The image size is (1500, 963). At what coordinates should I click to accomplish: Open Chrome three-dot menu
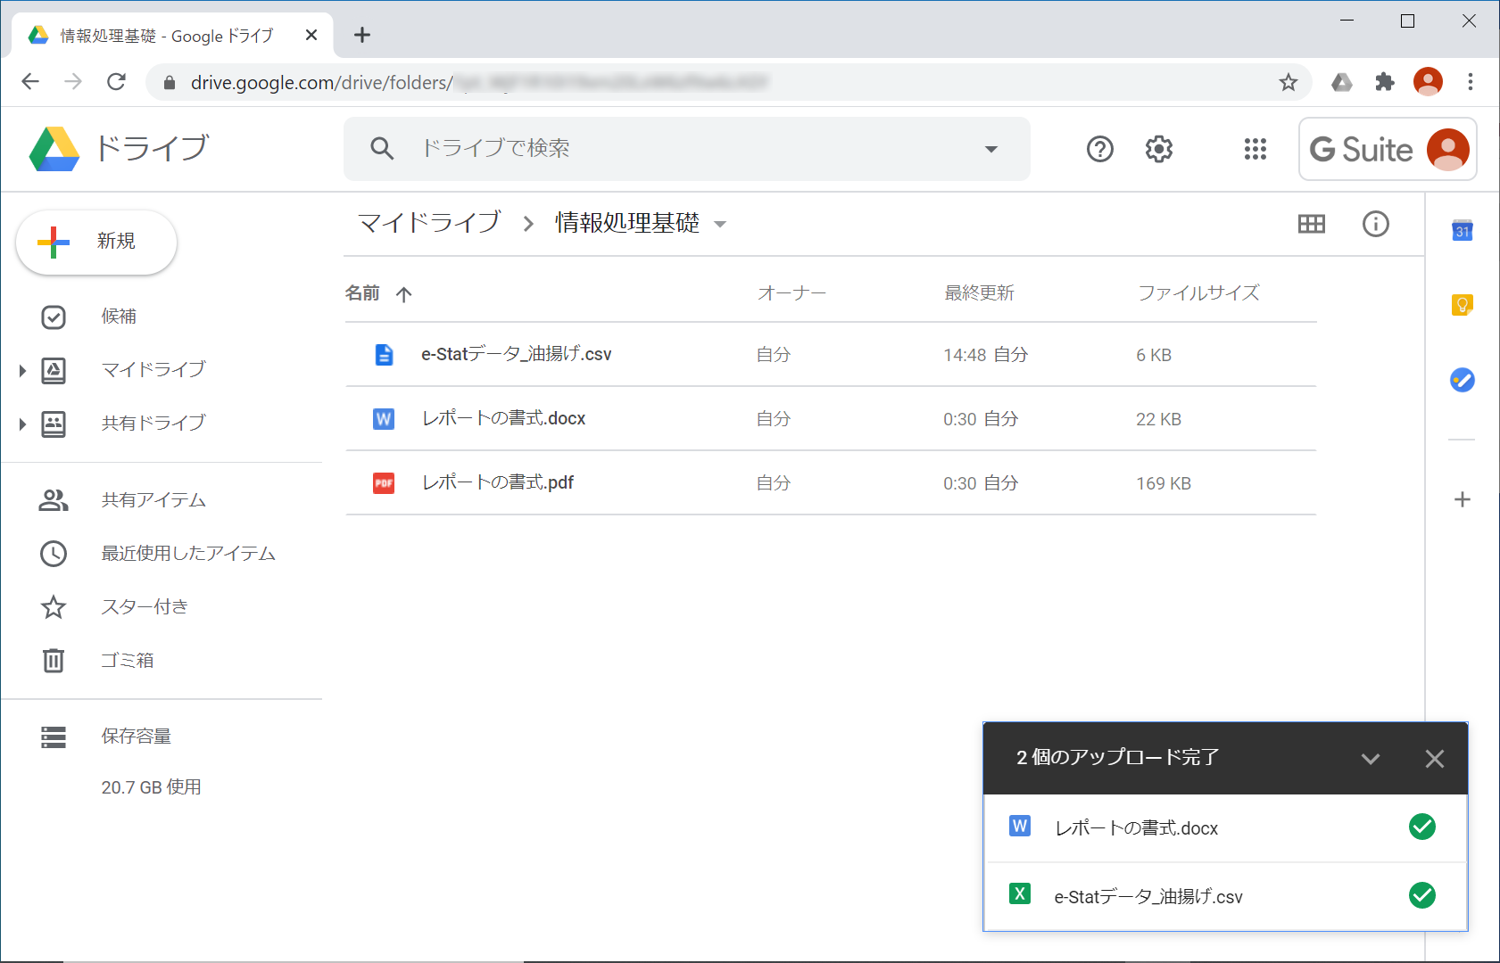[1470, 83]
